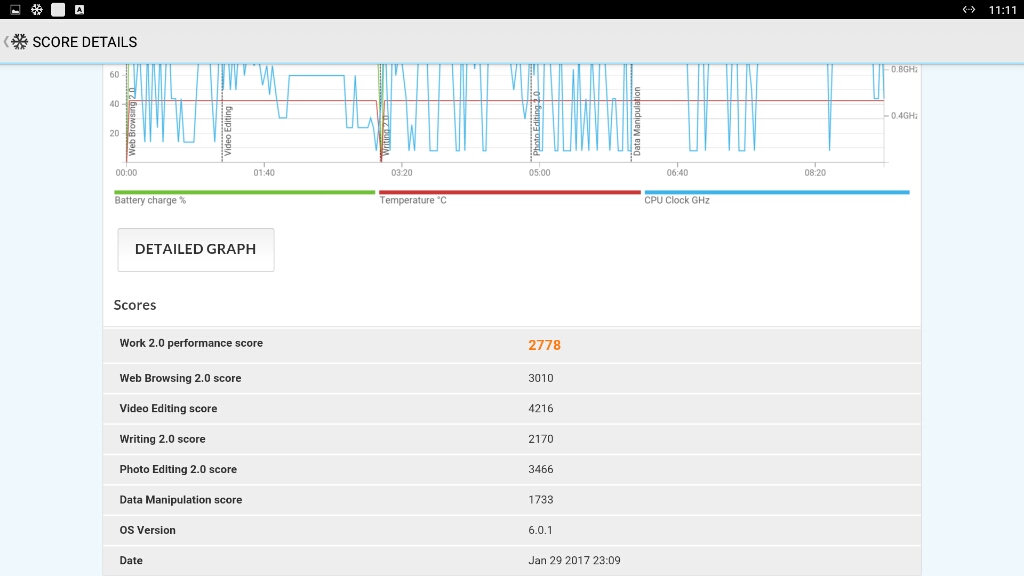Tap the network arrows icon in status bar
The height and width of the screenshot is (576, 1024).
click(968, 10)
